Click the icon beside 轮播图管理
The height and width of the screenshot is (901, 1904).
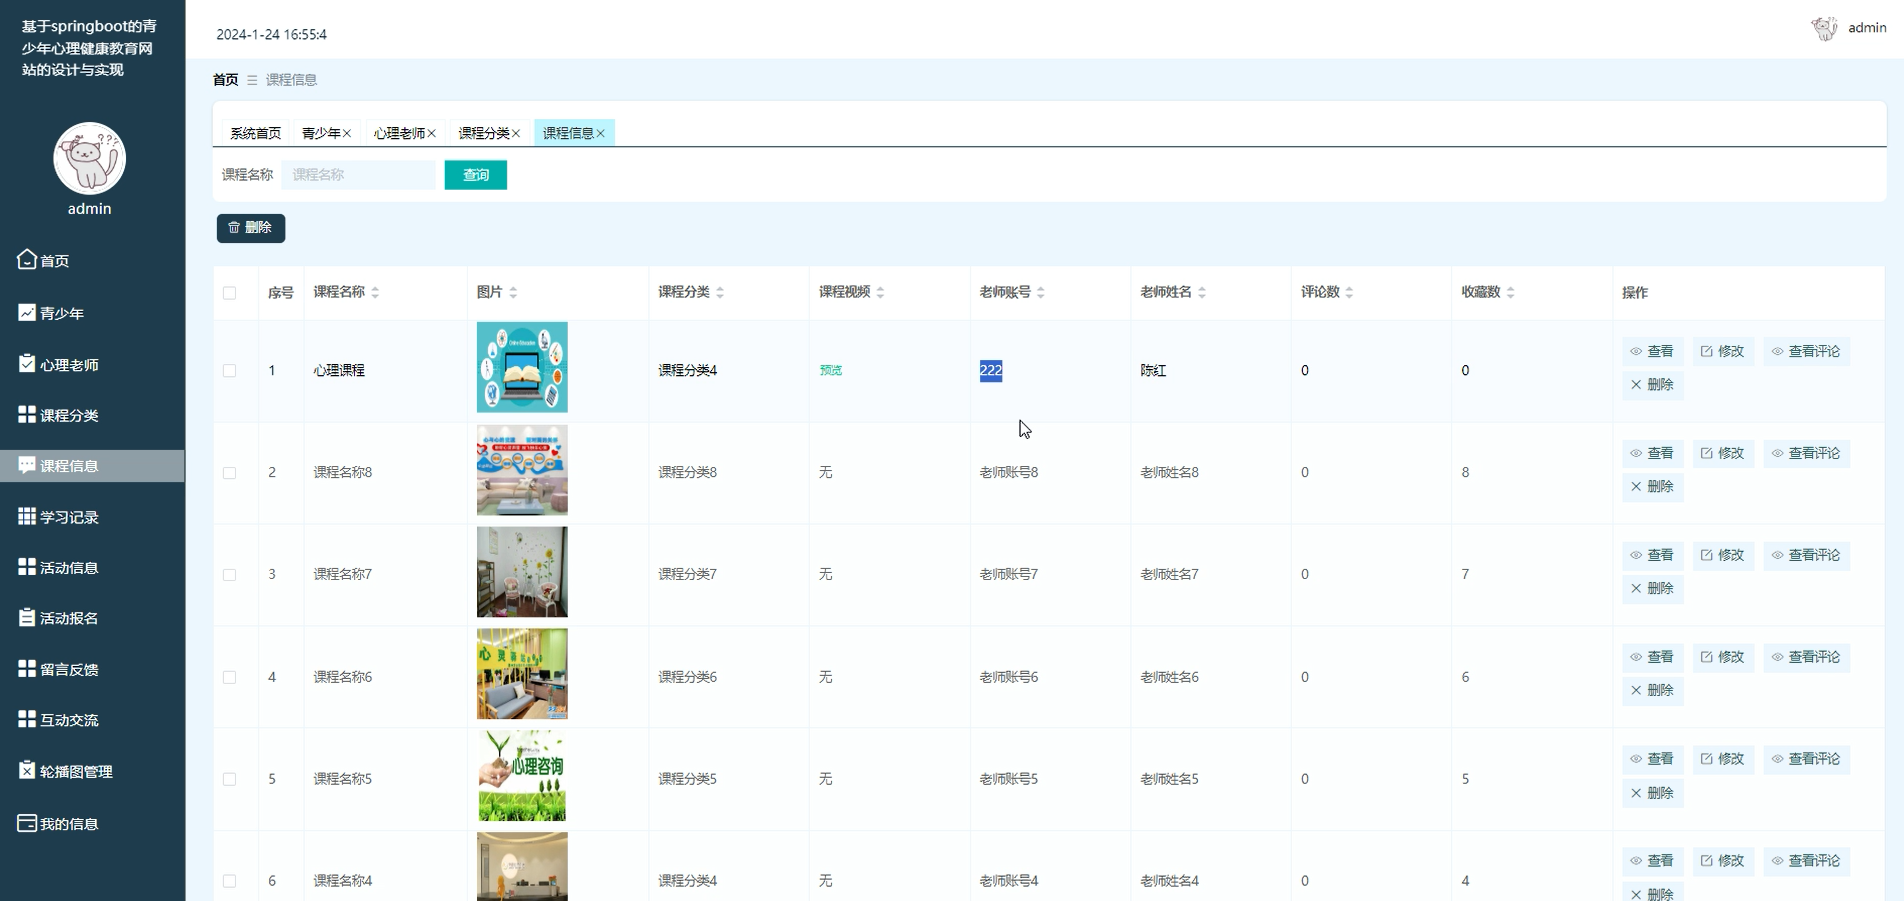coord(27,770)
